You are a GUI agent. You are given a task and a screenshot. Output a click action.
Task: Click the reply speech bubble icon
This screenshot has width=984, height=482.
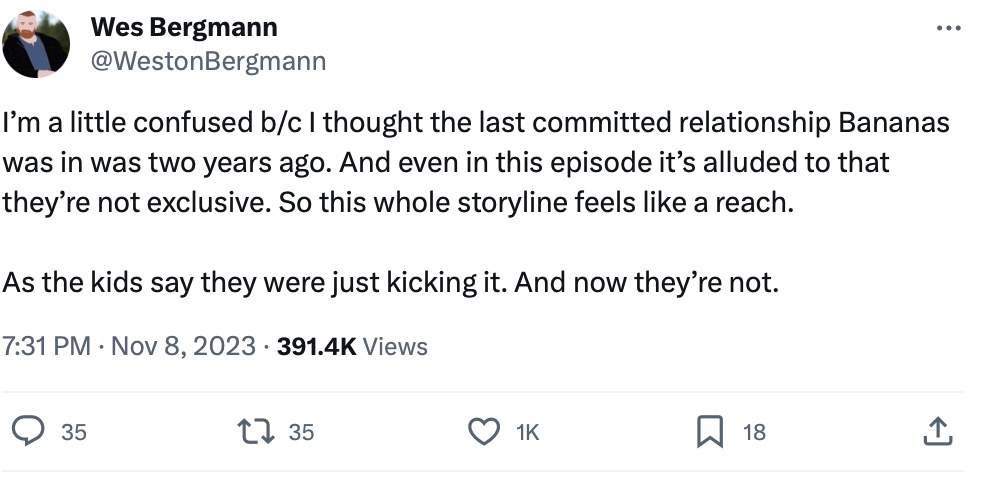pos(28,432)
